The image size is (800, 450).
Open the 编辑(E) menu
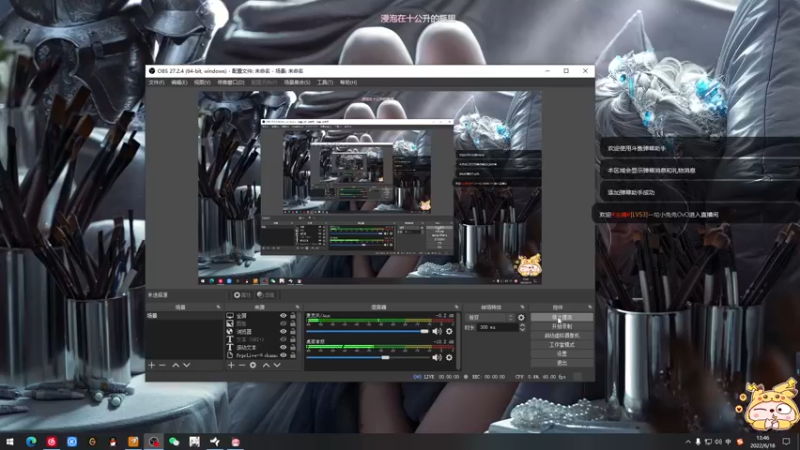179,82
